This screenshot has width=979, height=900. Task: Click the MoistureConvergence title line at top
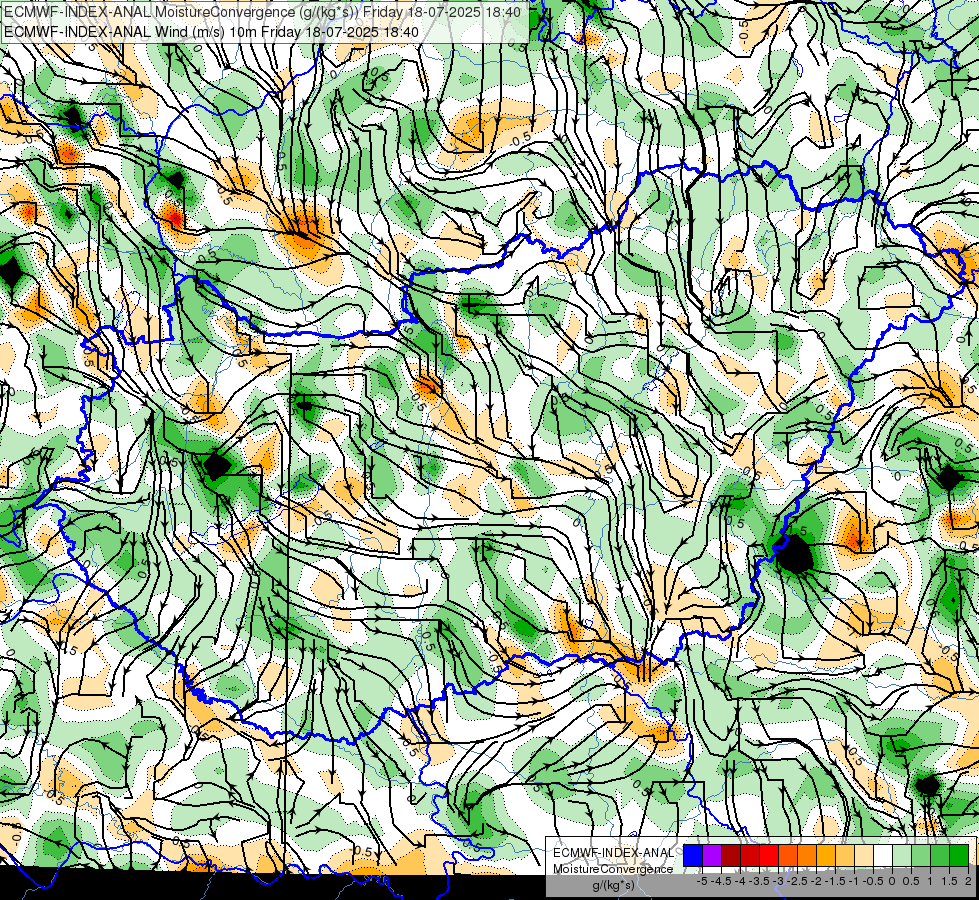[262, 11]
